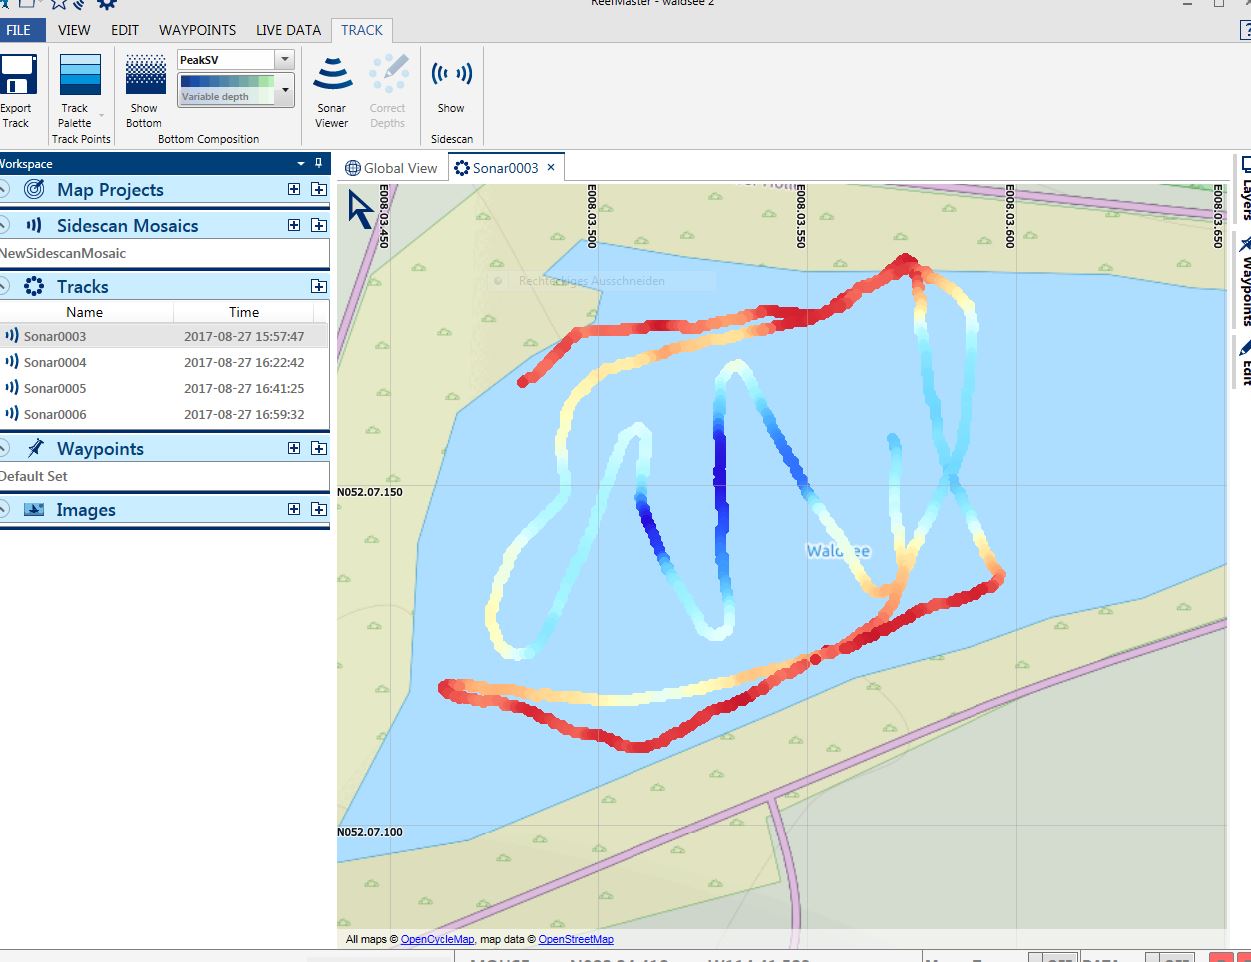Image resolution: width=1251 pixels, height=962 pixels.
Task: Open the Track Palette tool
Action: [x=80, y=75]
